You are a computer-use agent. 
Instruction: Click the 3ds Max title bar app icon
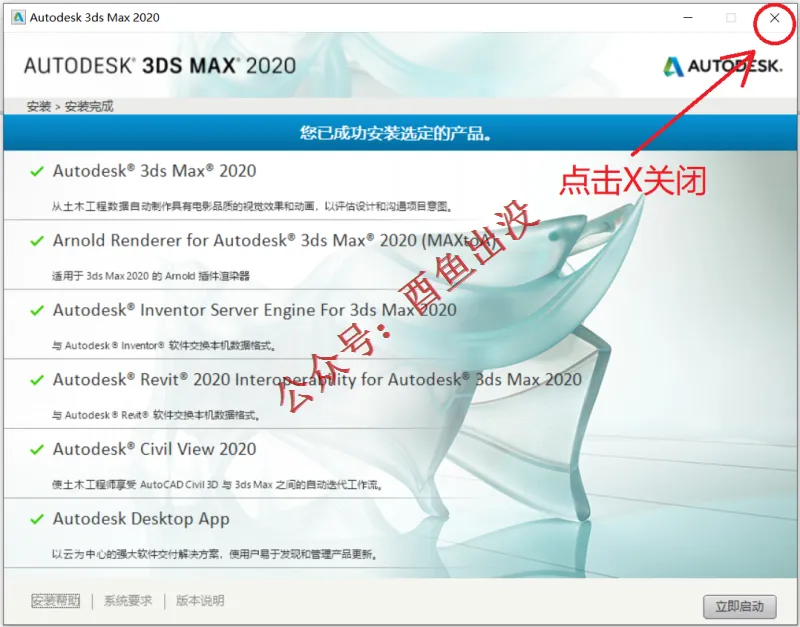pos(18,17)
